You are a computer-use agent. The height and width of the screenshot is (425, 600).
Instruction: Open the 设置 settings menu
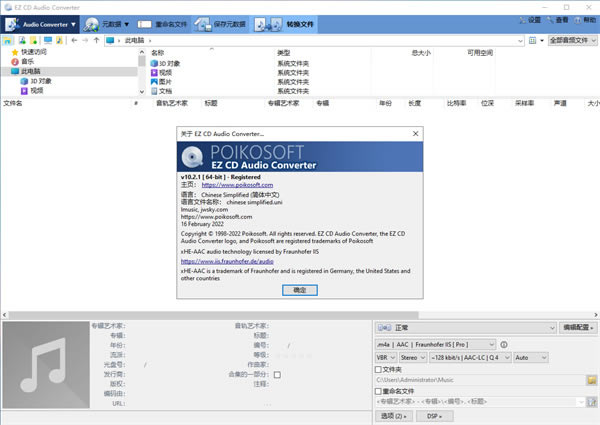[x=530, y=20]
